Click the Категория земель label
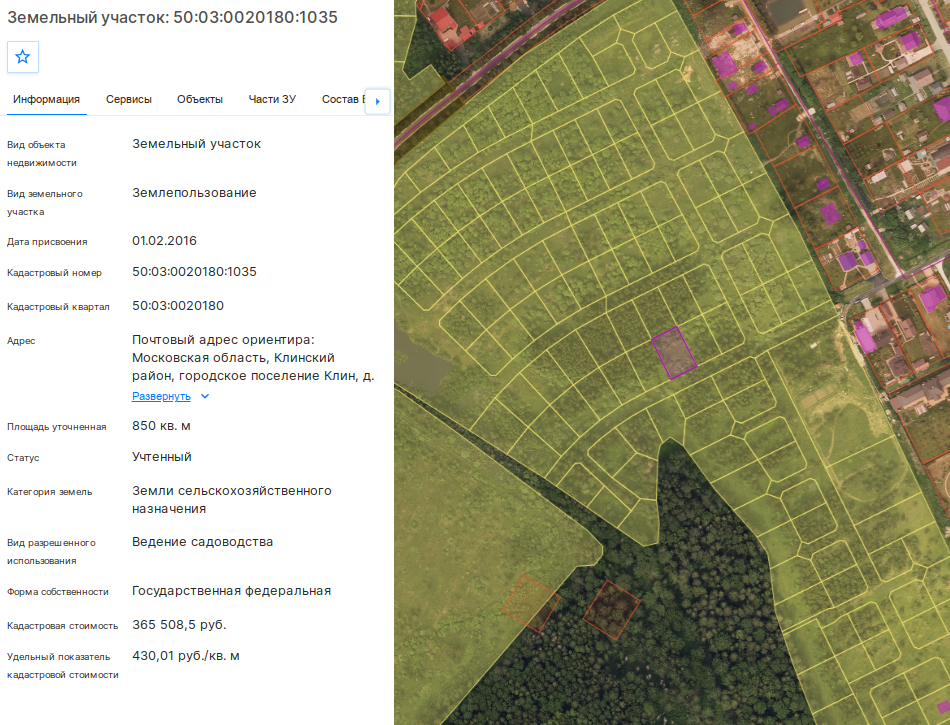Image resolution: width=950 pixels, height=725 pixels. click(x=50, y=492)
